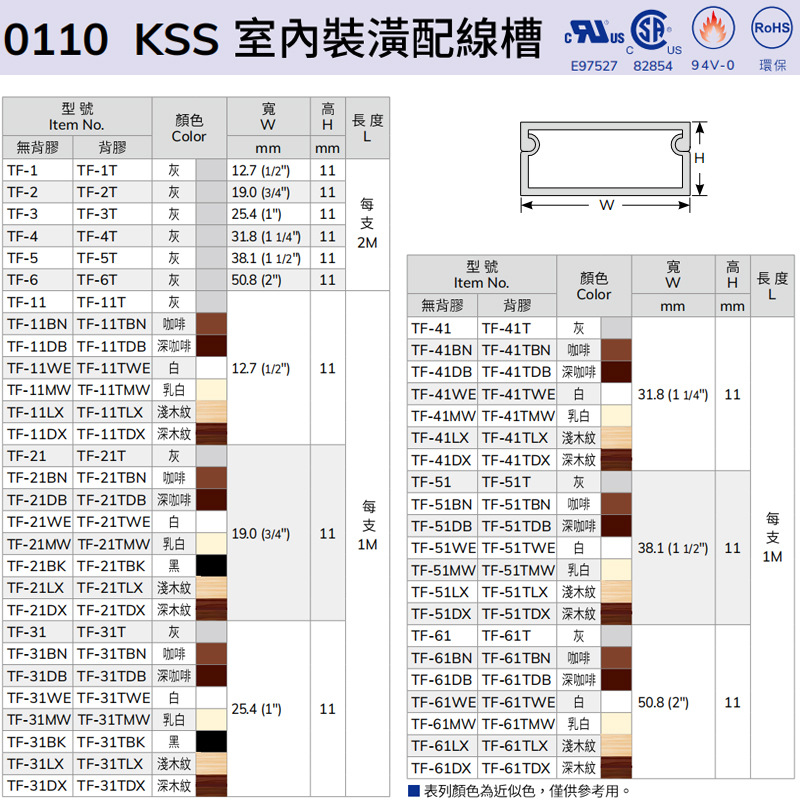Click item number TF-5

22,258
